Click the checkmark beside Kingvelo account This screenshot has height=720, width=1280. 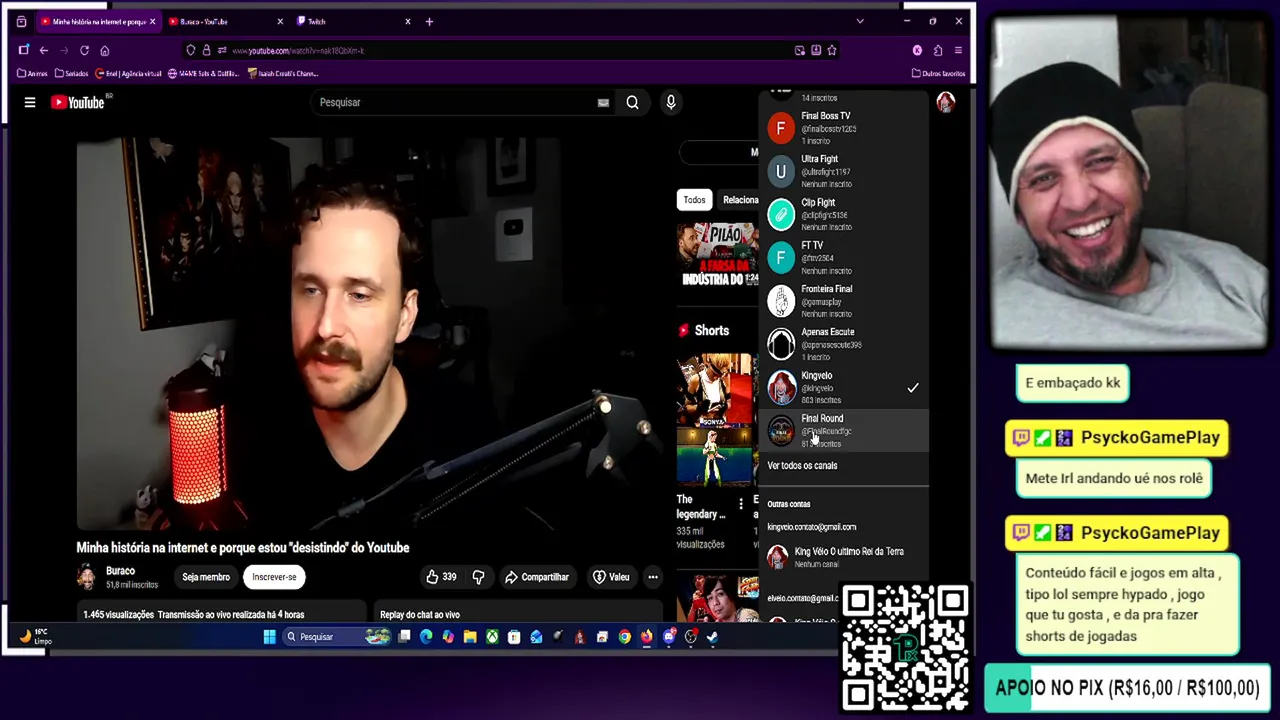coord(912,388)
